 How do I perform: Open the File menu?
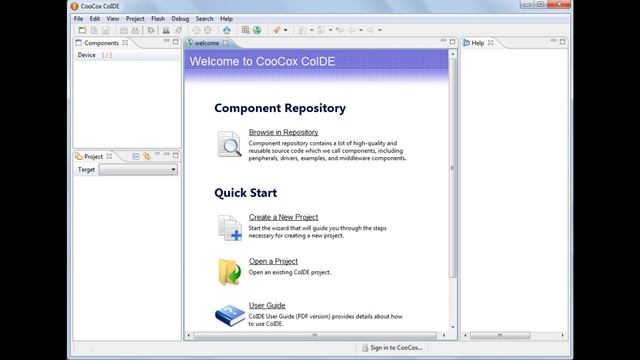pos(78,19)
